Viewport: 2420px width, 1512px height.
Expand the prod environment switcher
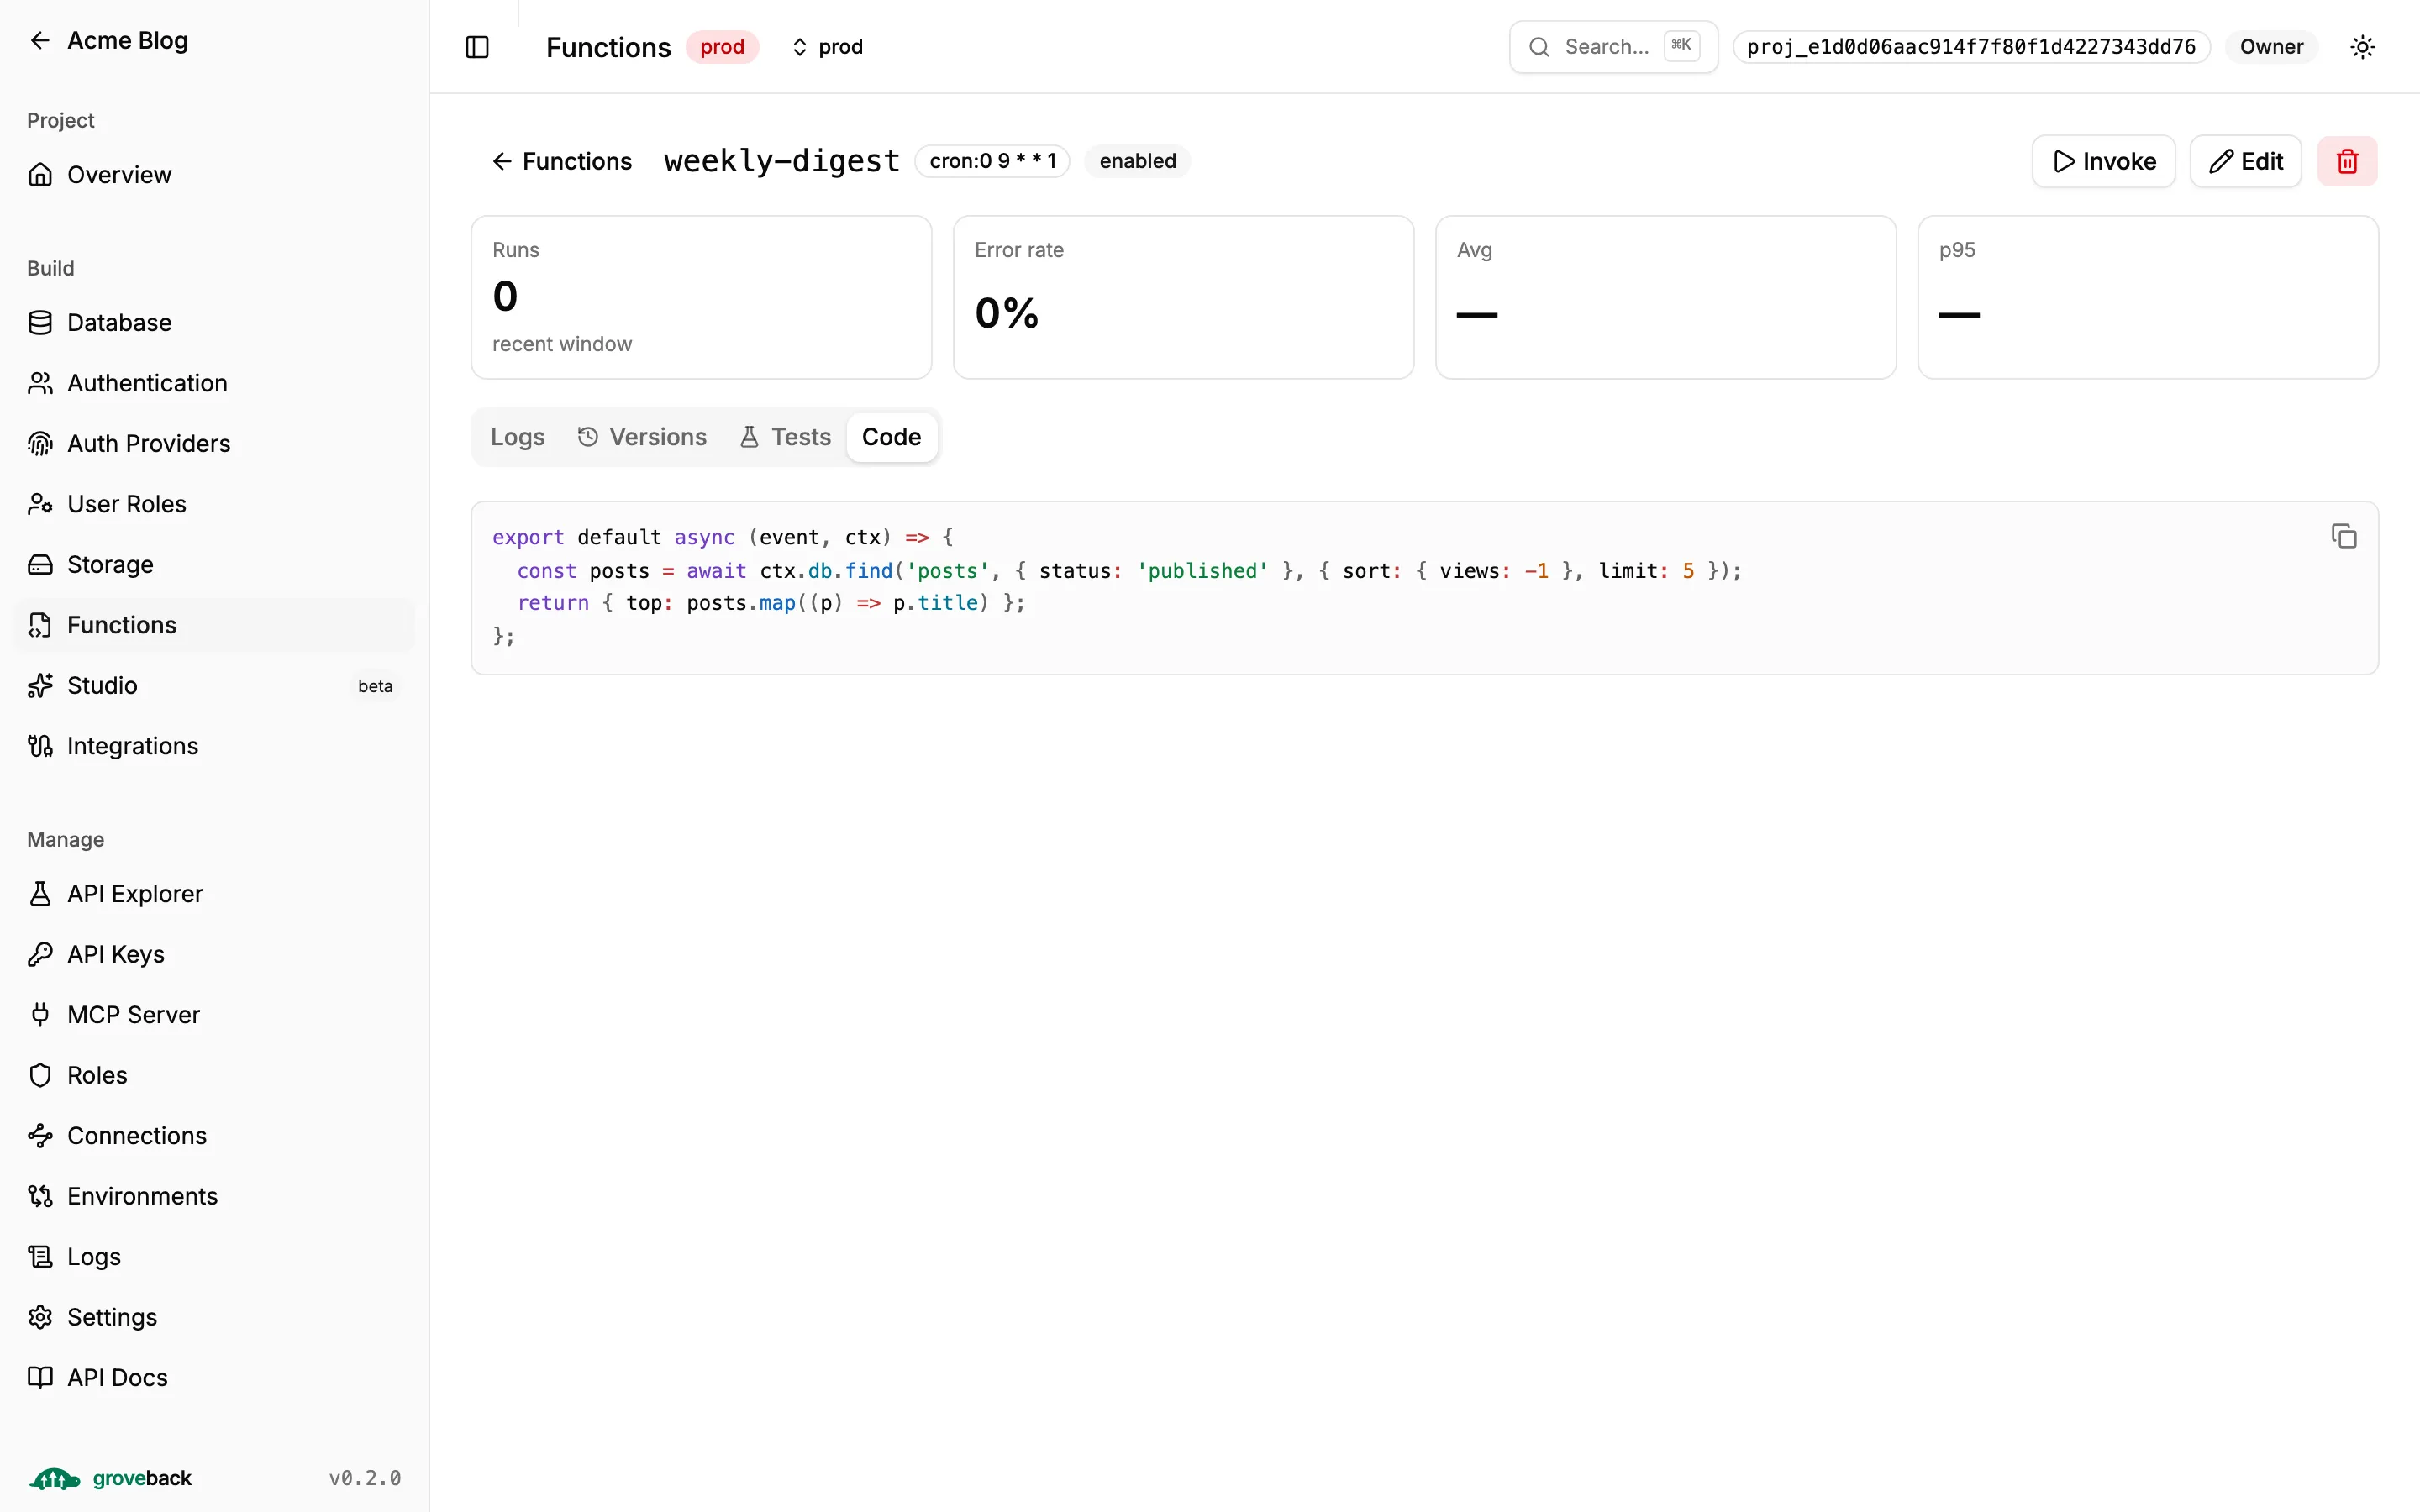(x=827, y=47)
